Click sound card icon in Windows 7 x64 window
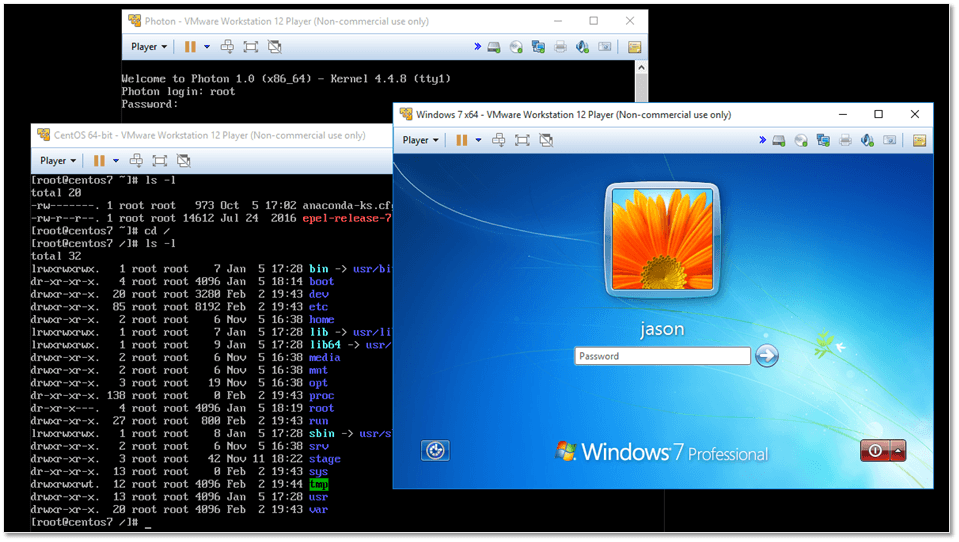Viewport: 959px width, 542px height. (x=867, y=141)
